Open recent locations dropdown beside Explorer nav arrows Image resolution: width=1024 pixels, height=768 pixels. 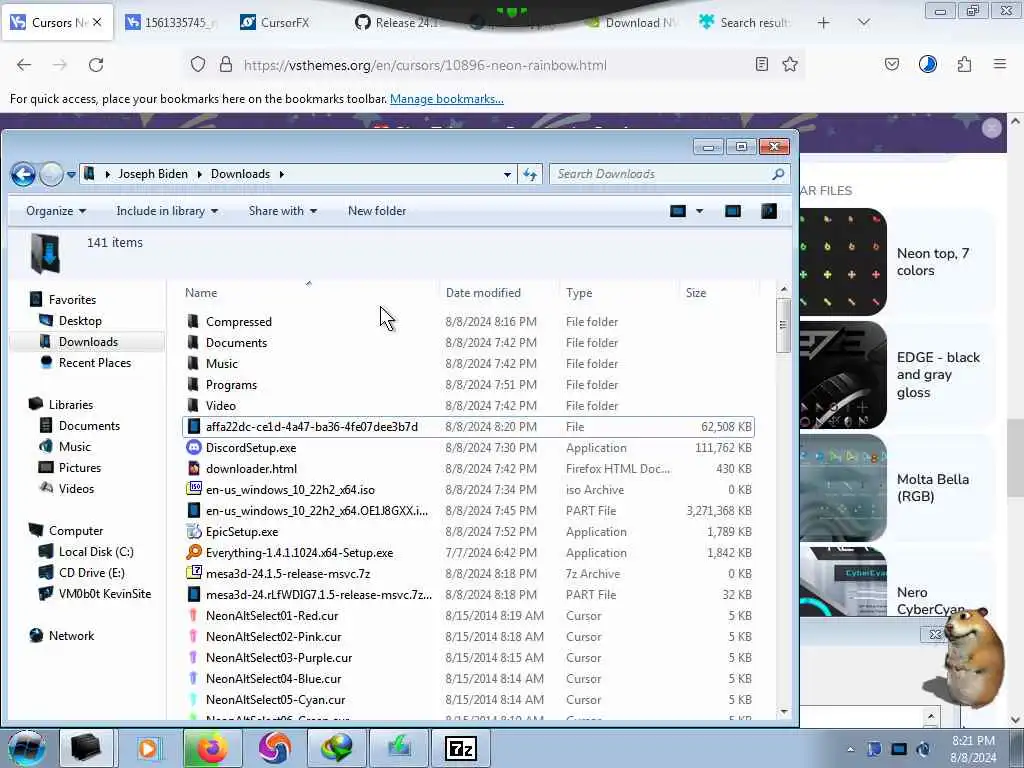coord(71,175)
